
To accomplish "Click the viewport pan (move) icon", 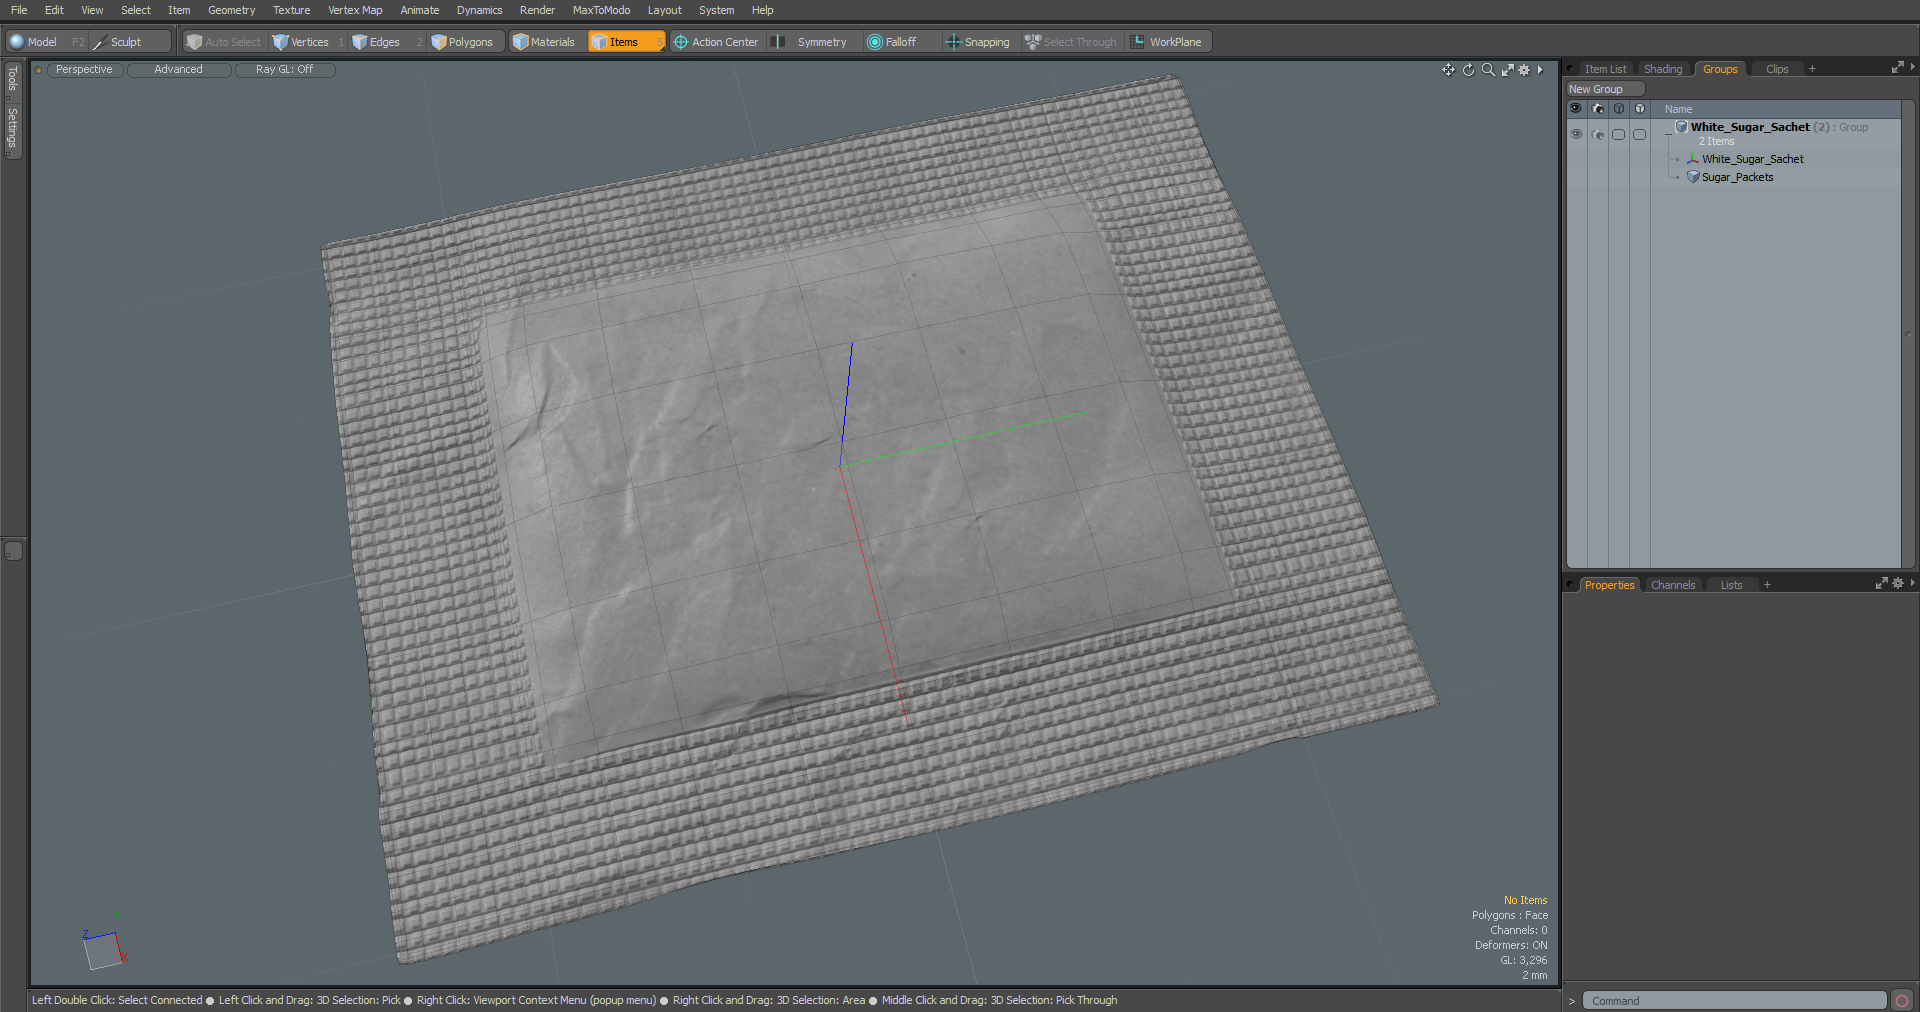I will pyautogui.click(x=1448, y=70).
